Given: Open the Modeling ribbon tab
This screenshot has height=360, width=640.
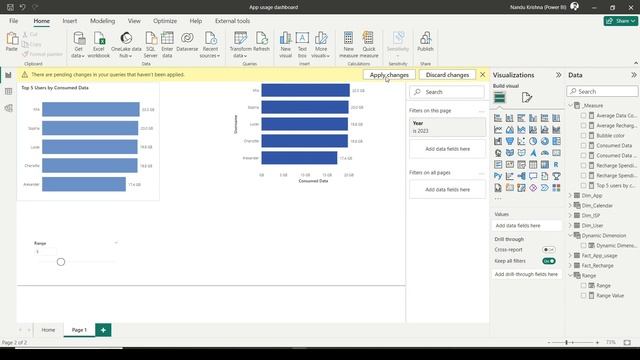Looking at the screenshot, I should point(102,21).
